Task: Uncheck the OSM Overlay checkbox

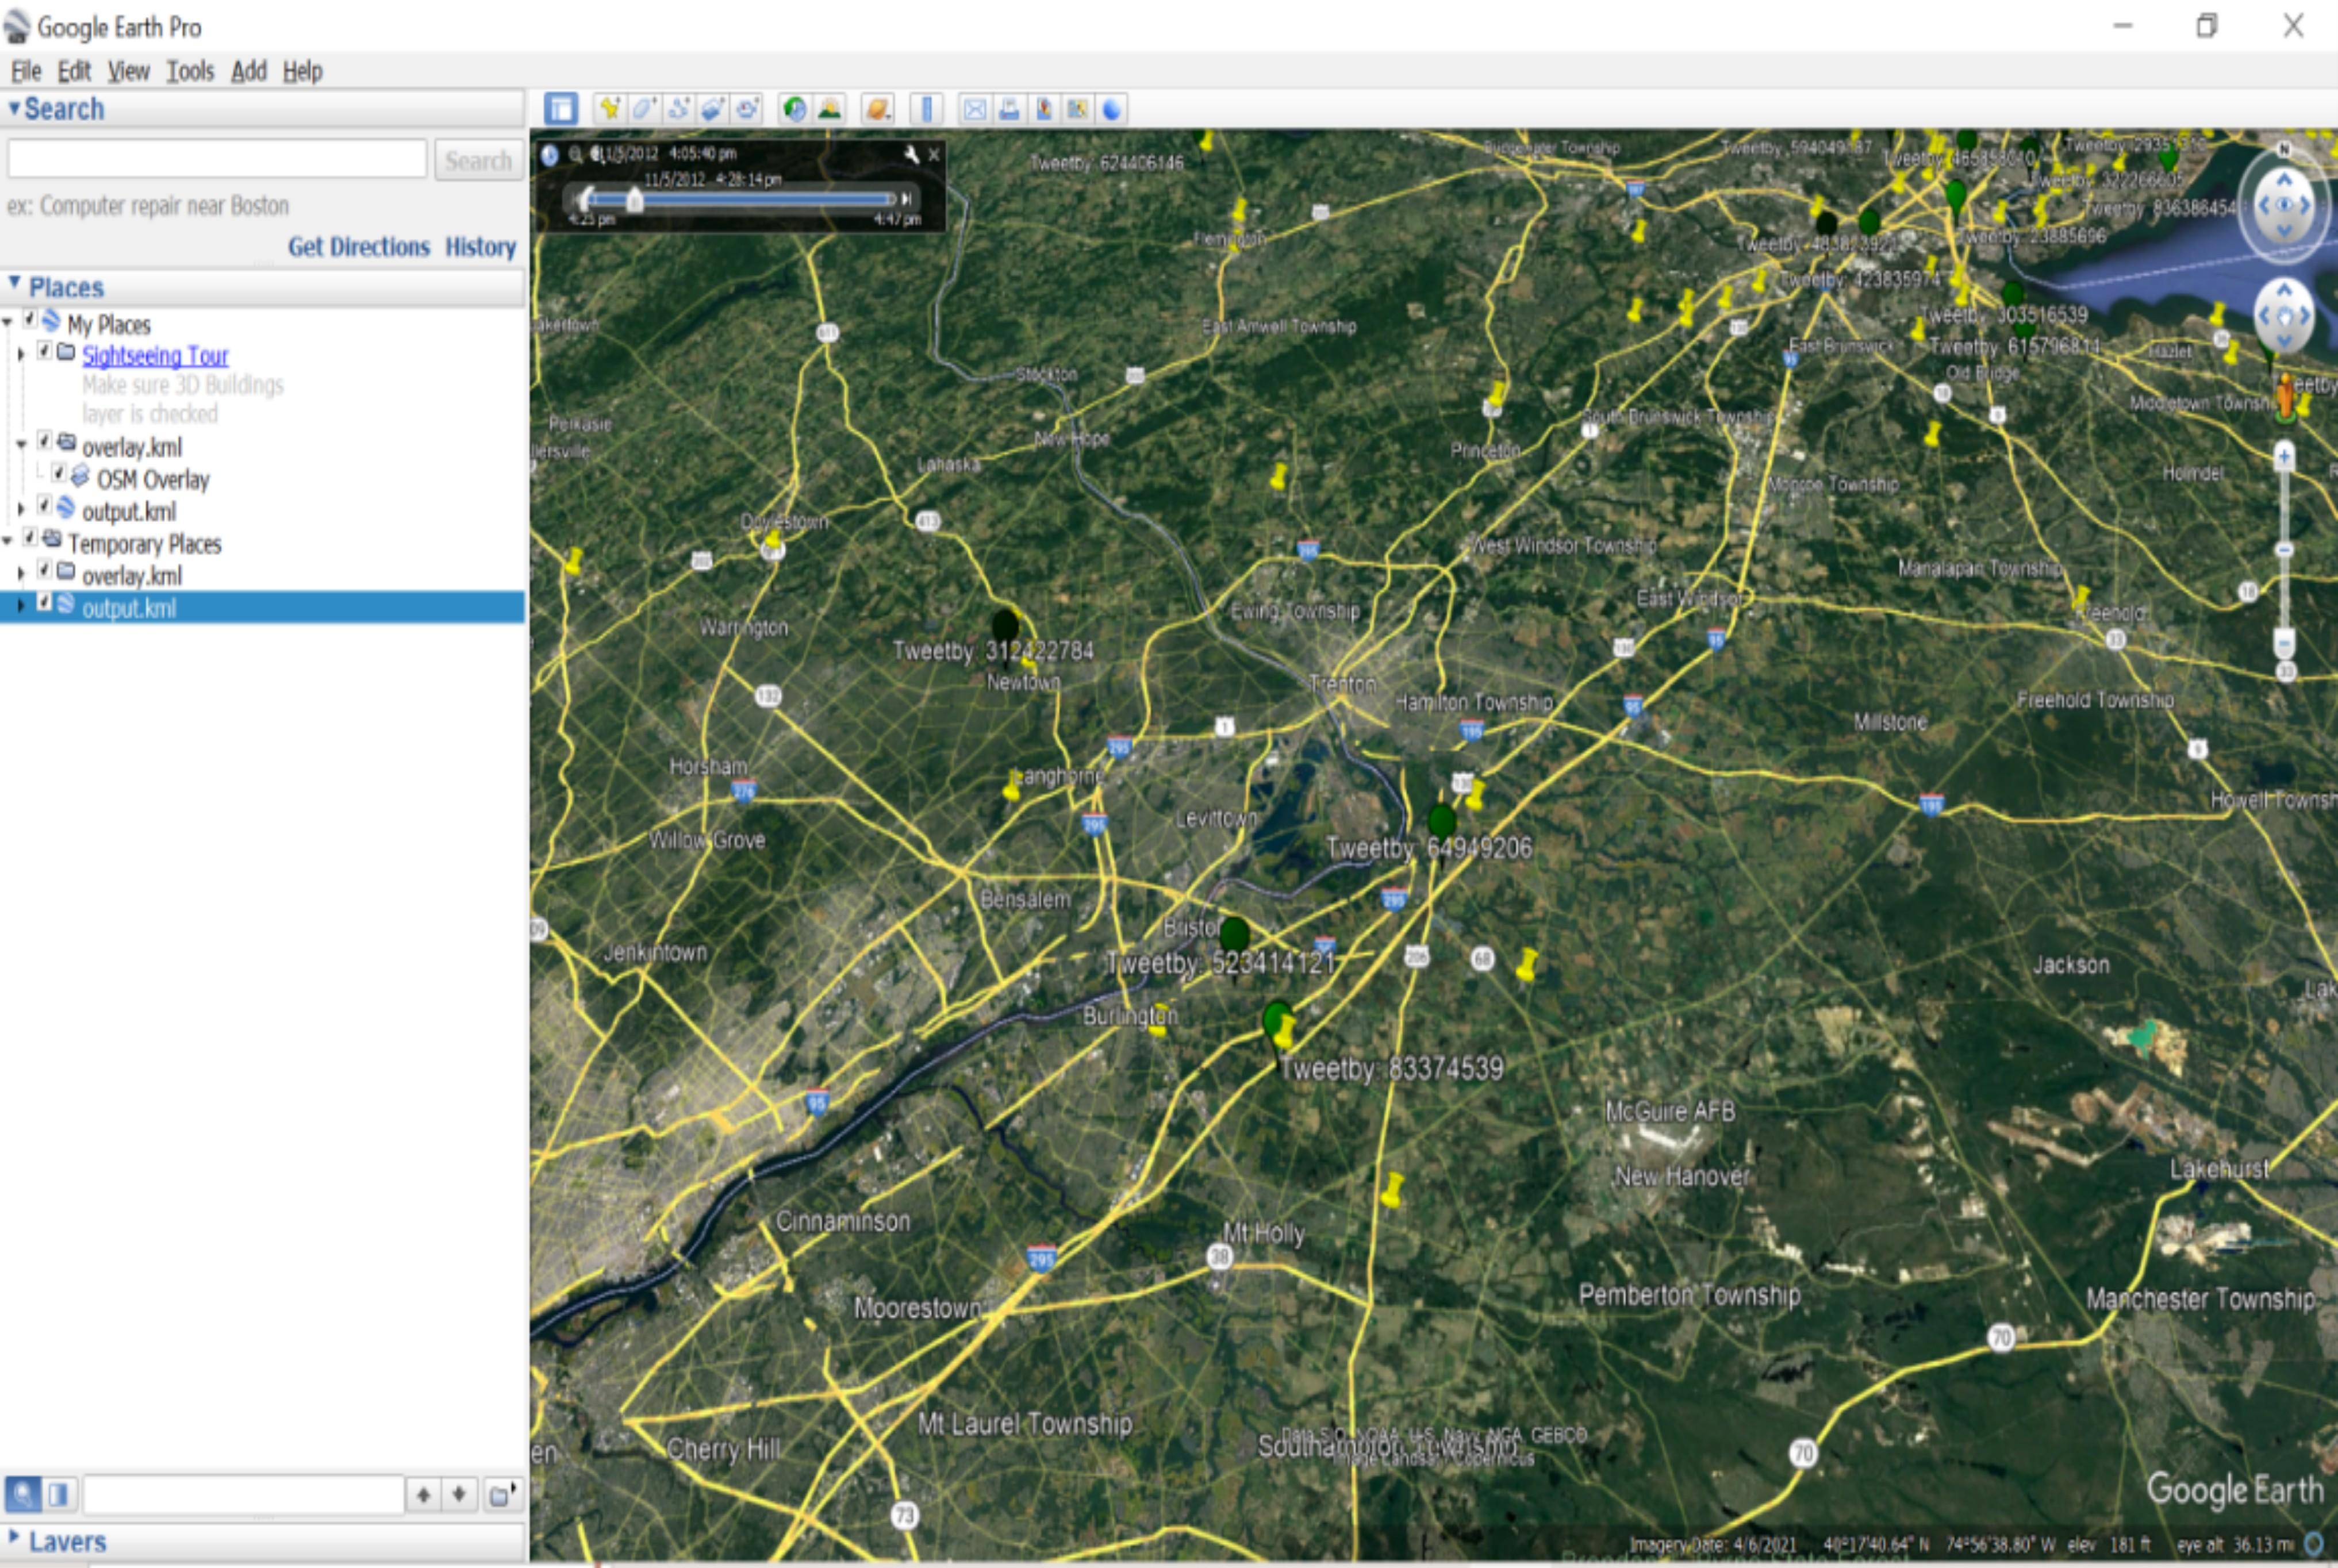Action: [59, 473]
